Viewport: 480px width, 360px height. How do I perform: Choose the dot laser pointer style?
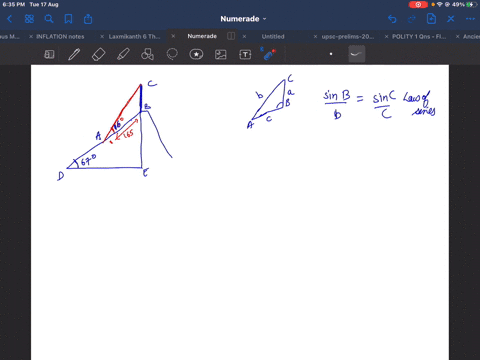point(331,54)
